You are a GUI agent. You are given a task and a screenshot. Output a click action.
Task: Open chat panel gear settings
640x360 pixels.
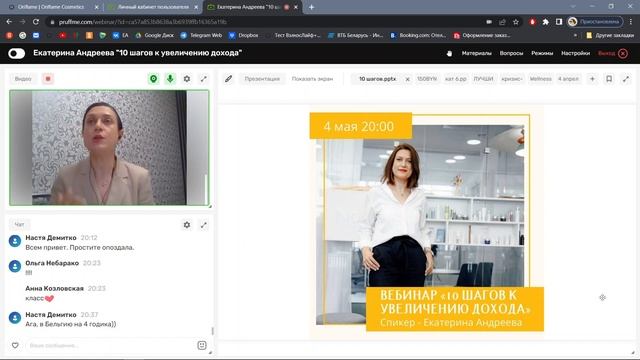pos(187,224)
